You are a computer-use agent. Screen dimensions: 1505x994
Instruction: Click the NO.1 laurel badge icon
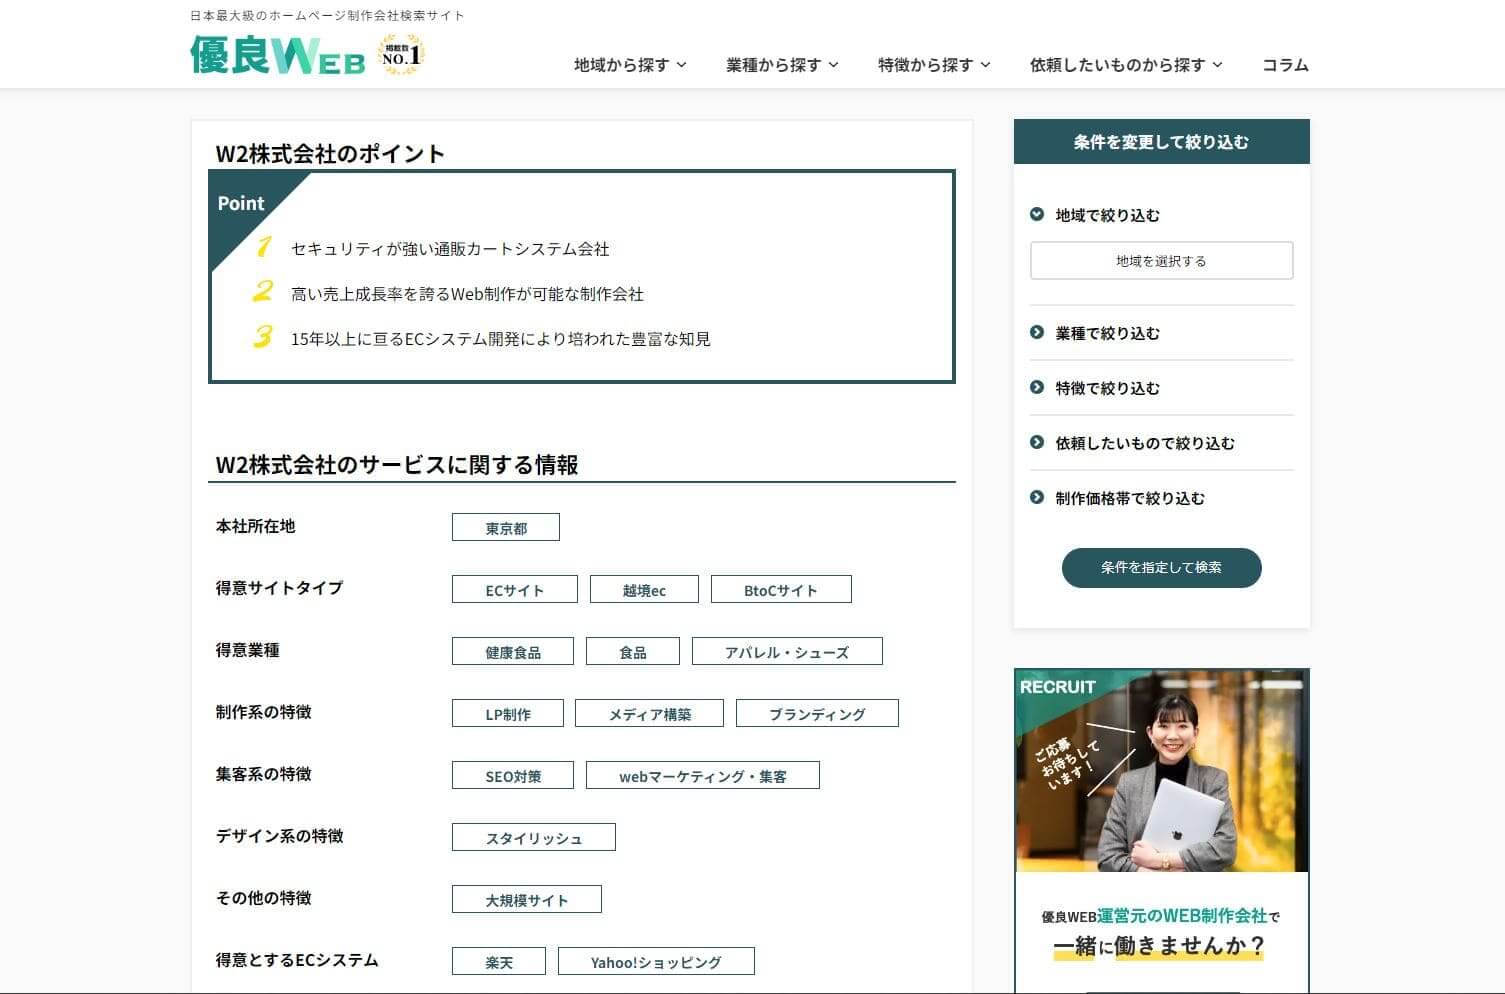(401, 55)
